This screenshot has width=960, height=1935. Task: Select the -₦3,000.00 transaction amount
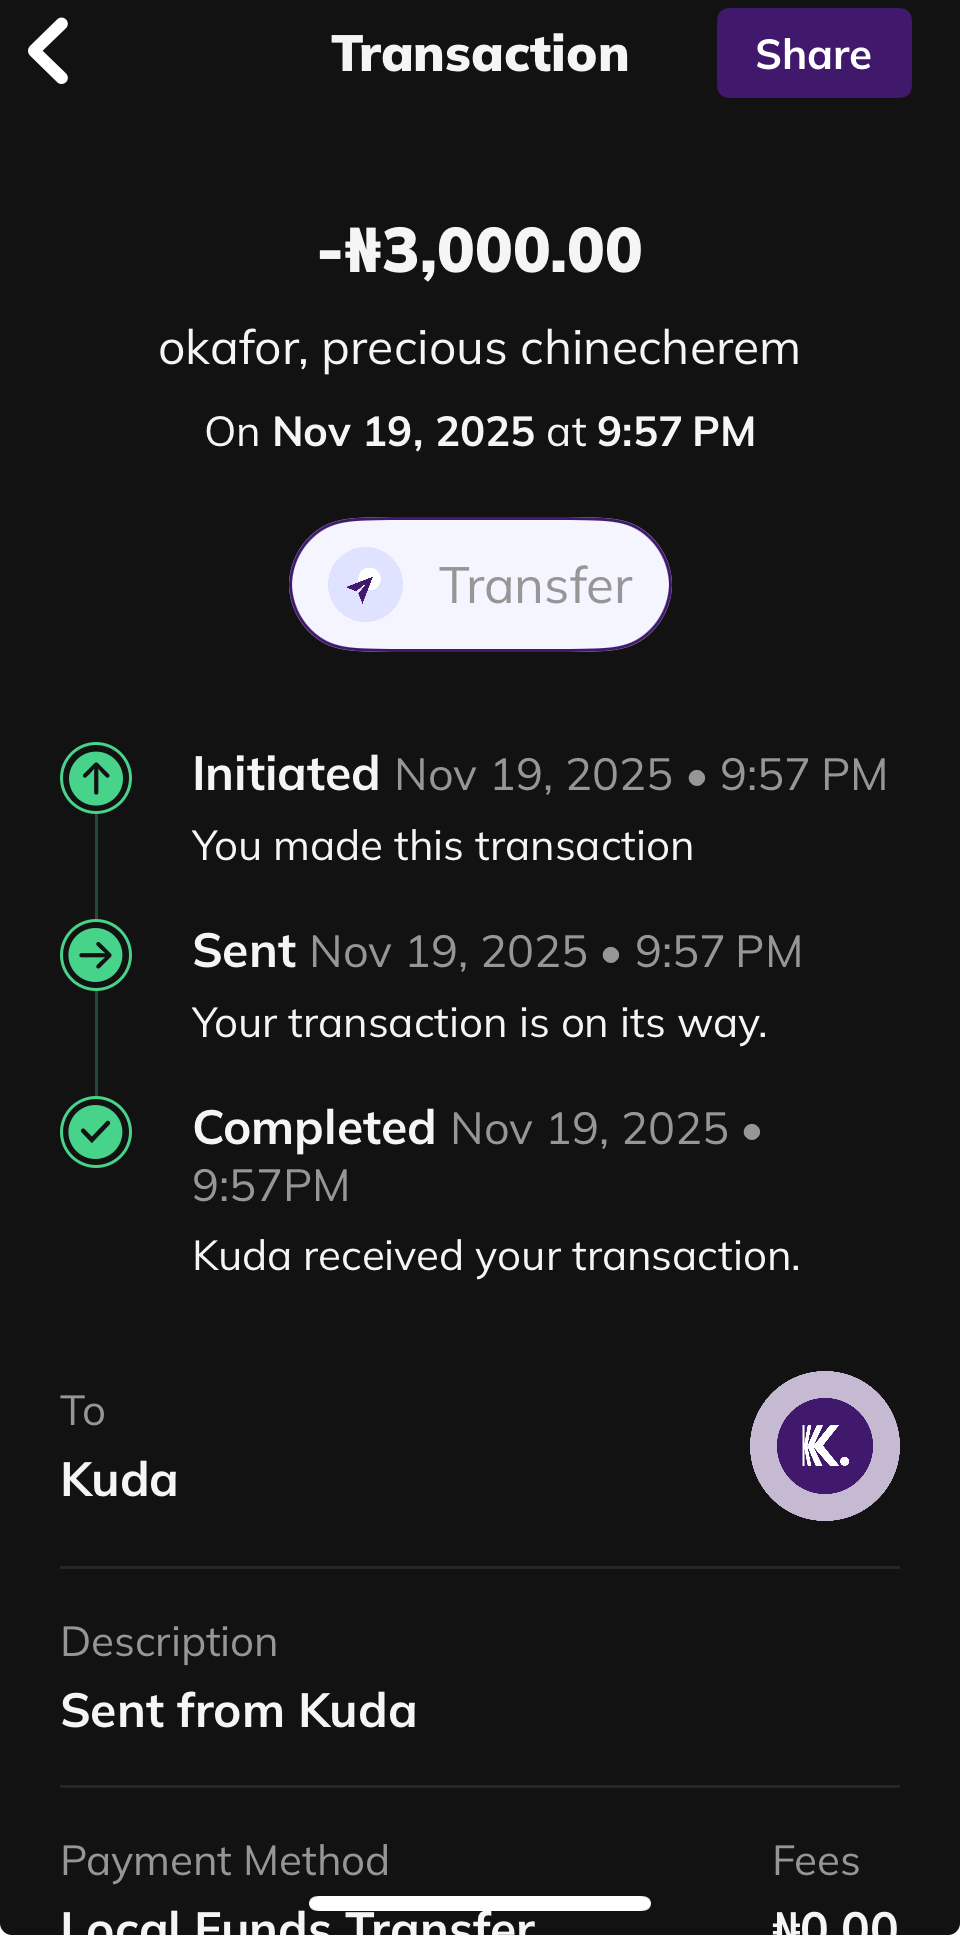pyautogui.click(x=480, y=250)
